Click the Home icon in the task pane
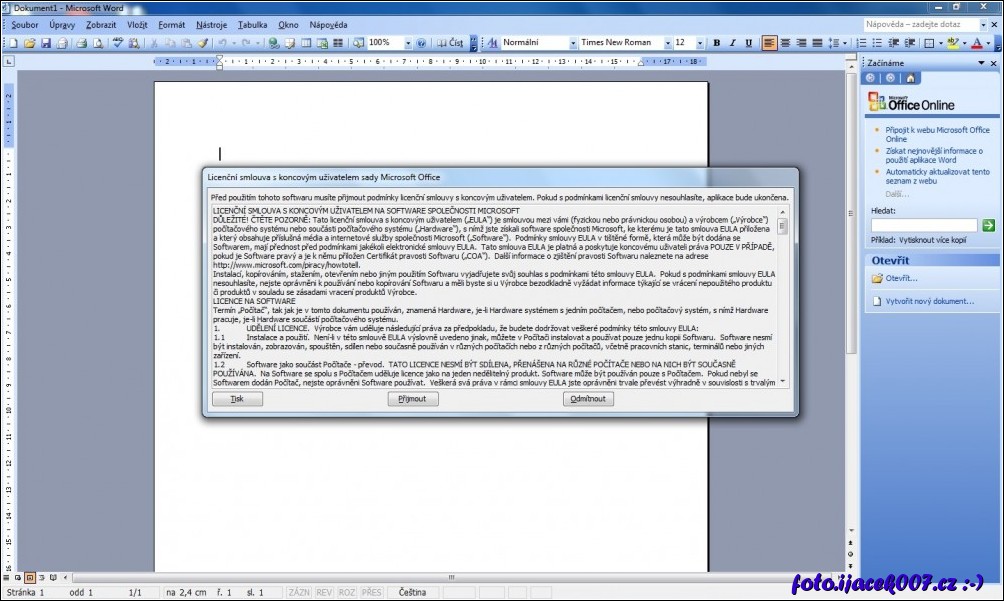Viewport: 1004px width, 601px height. point(911,78)
